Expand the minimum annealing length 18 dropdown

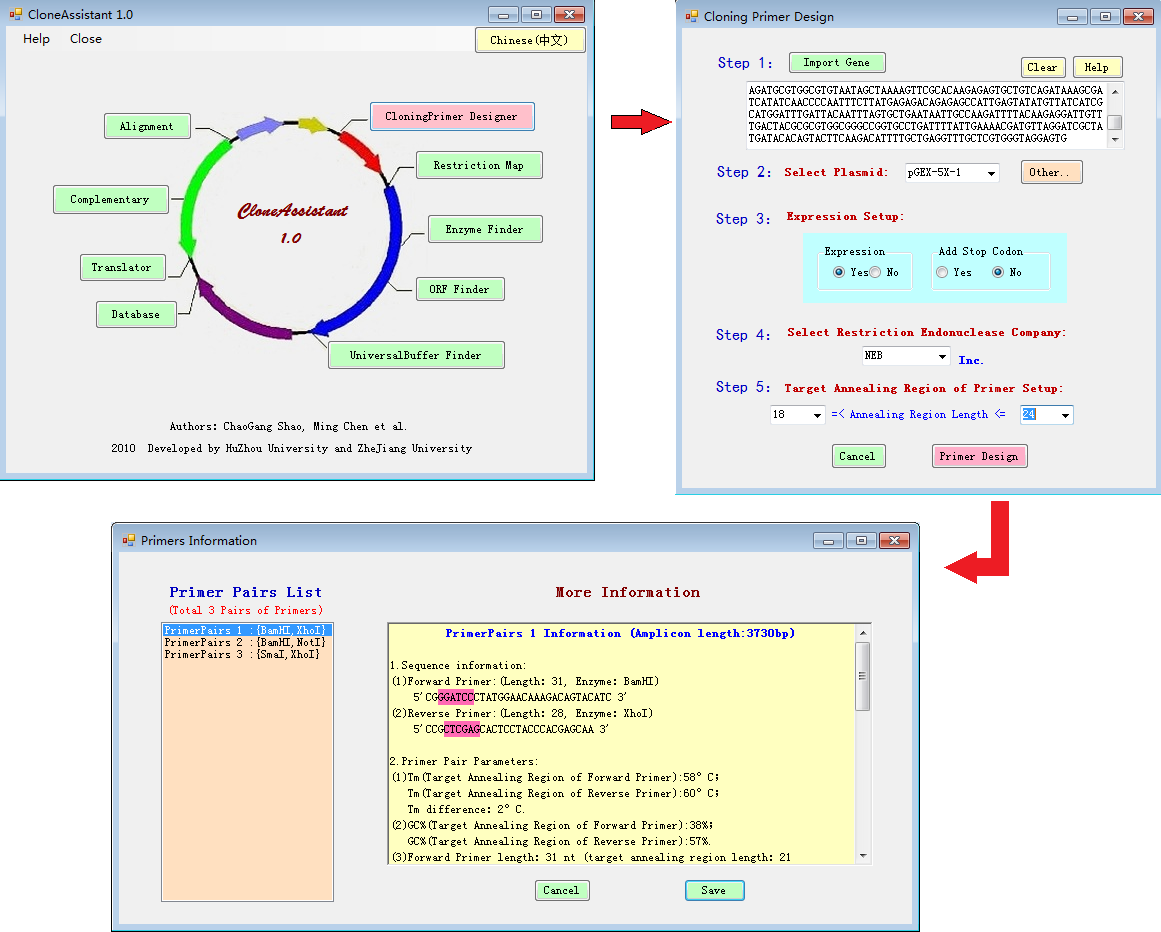(x=817, y=415)
